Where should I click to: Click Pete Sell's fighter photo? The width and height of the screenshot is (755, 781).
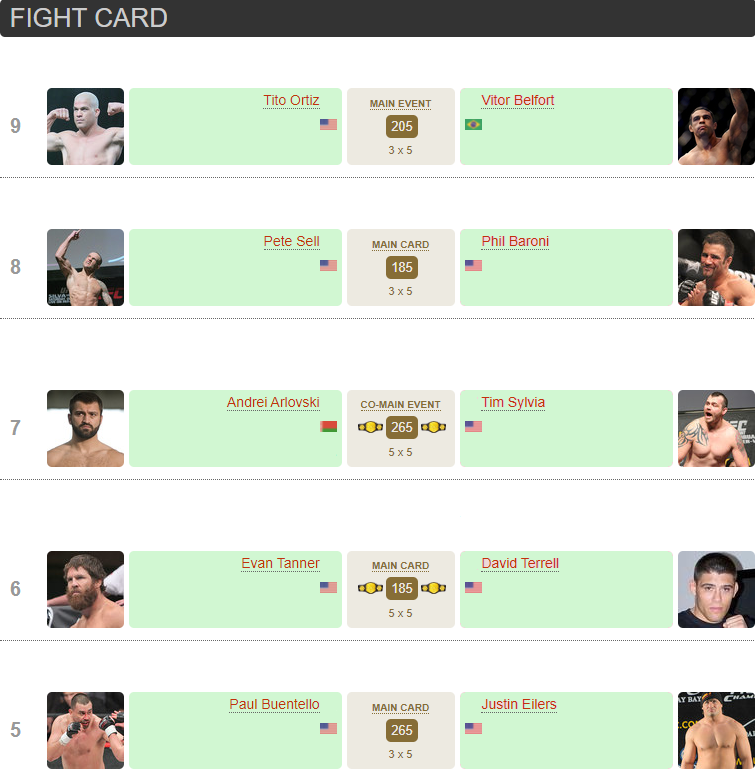85,267
